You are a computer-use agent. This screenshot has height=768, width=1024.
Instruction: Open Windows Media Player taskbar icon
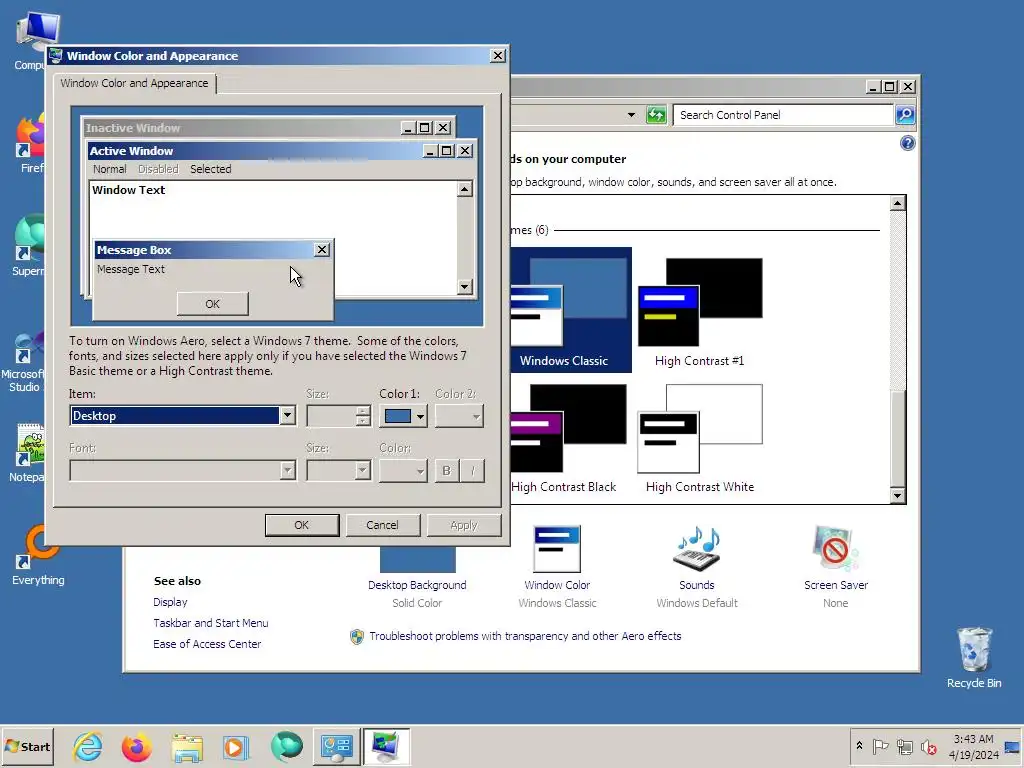click(x=235, y=746)
